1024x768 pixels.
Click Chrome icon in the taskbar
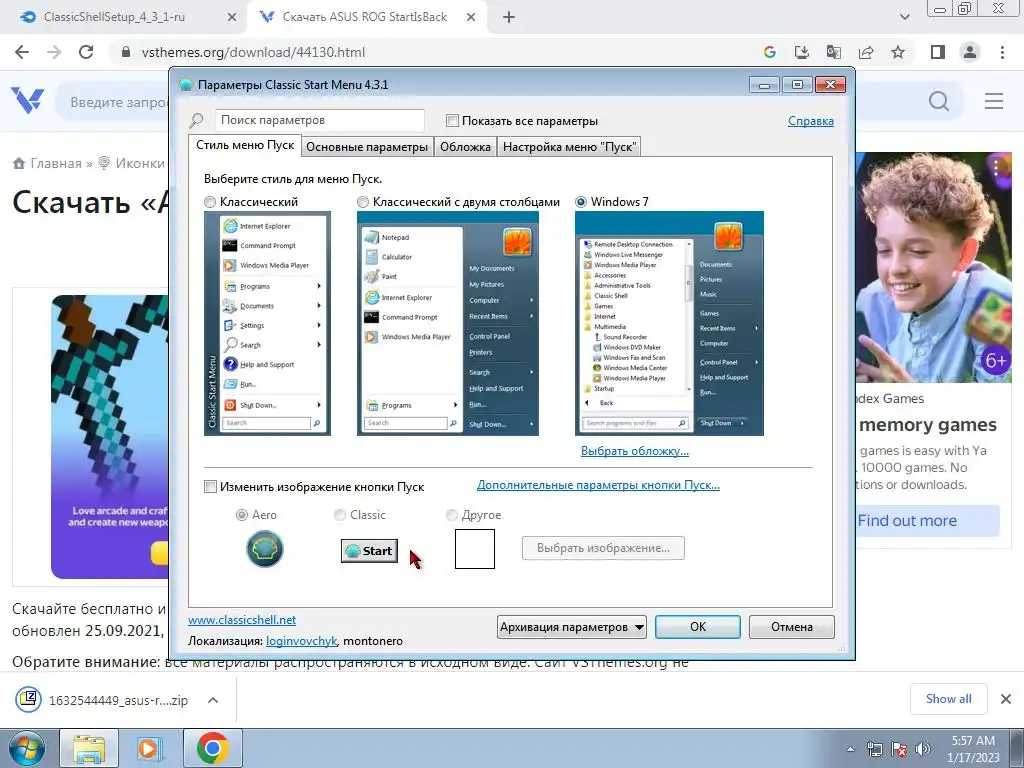click(x=212, y=748)
